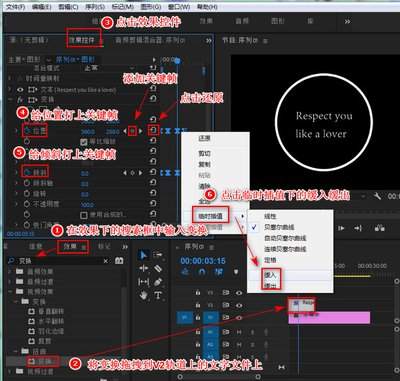Enable the use composition shutter angle checkbox
This screenshot has height=381, width=400.
coord(84,214)
